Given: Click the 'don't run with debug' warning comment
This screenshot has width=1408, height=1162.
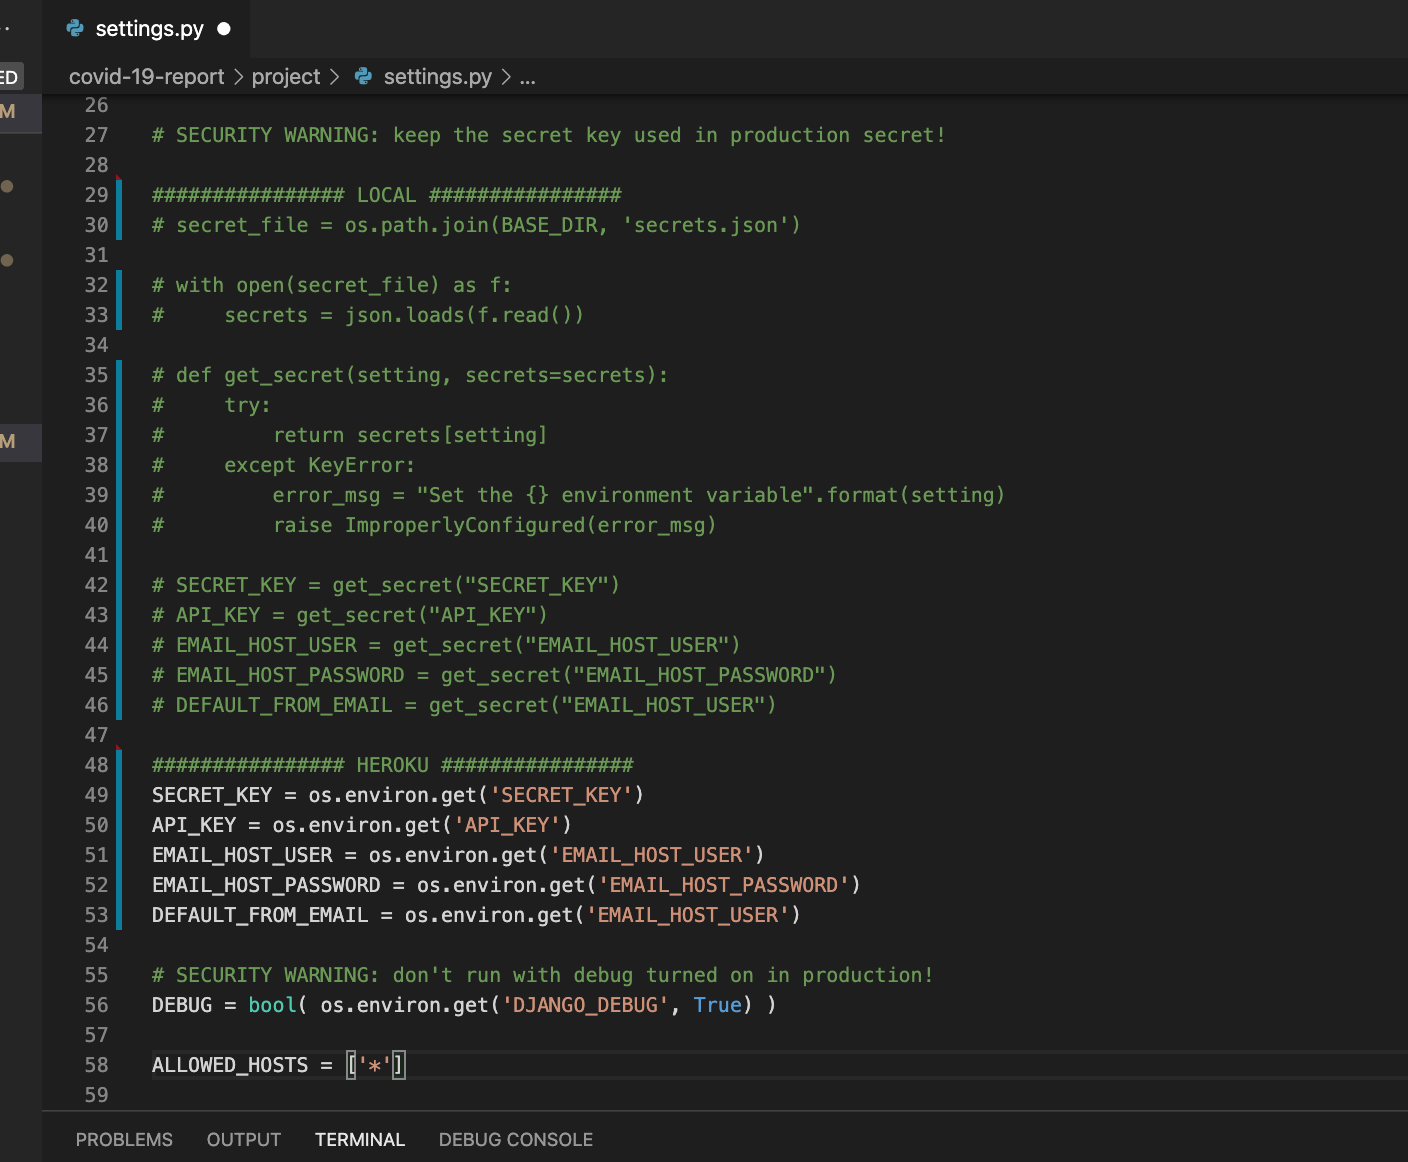Looking at the screenshot, I should [x=543, y=975].
